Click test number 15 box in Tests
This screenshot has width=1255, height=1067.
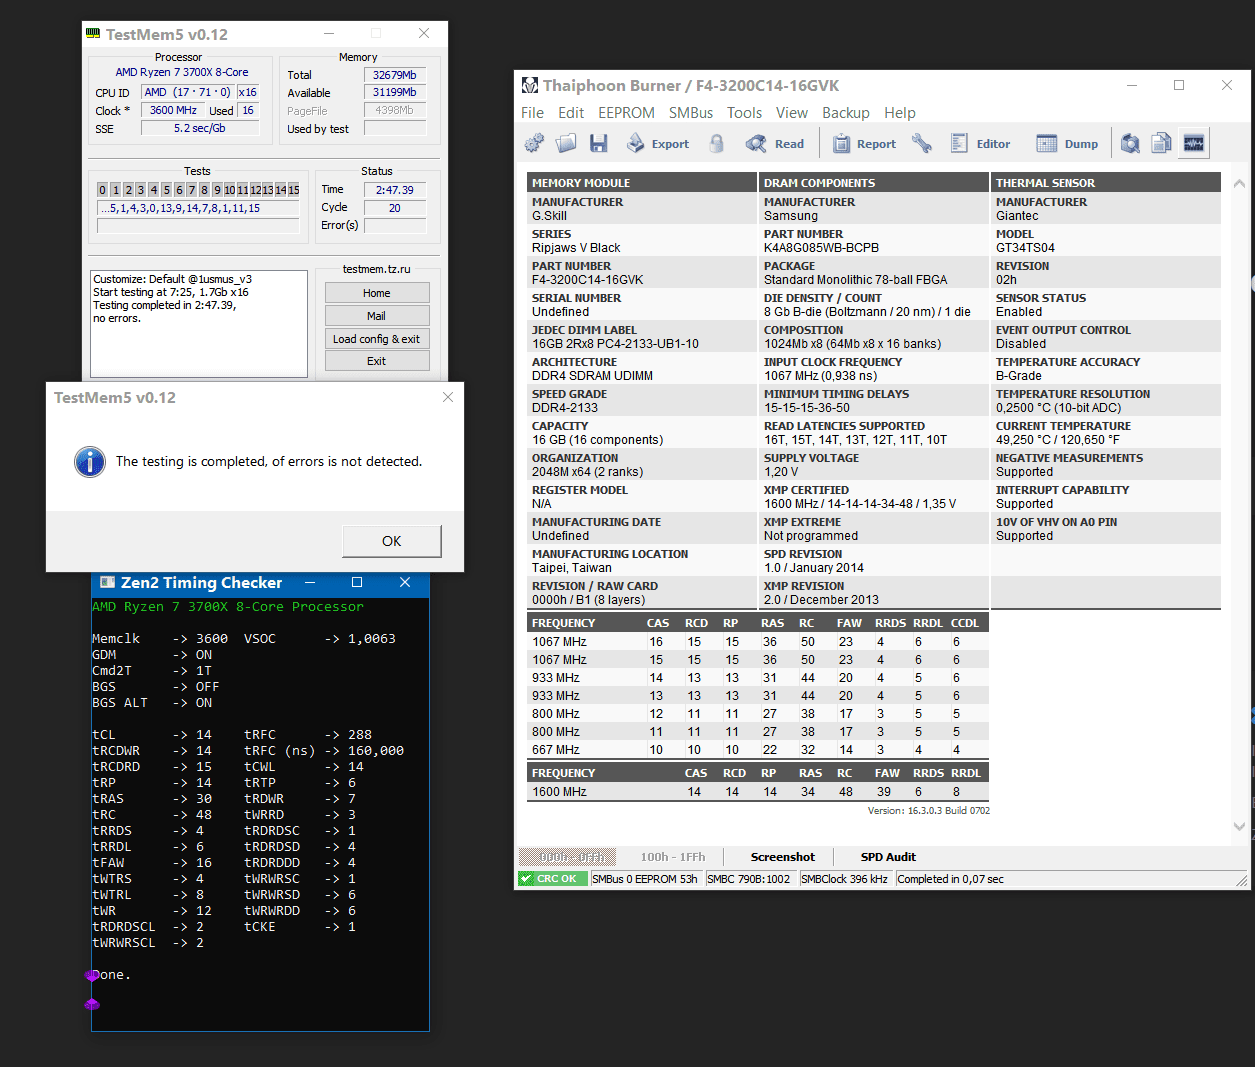294,190
